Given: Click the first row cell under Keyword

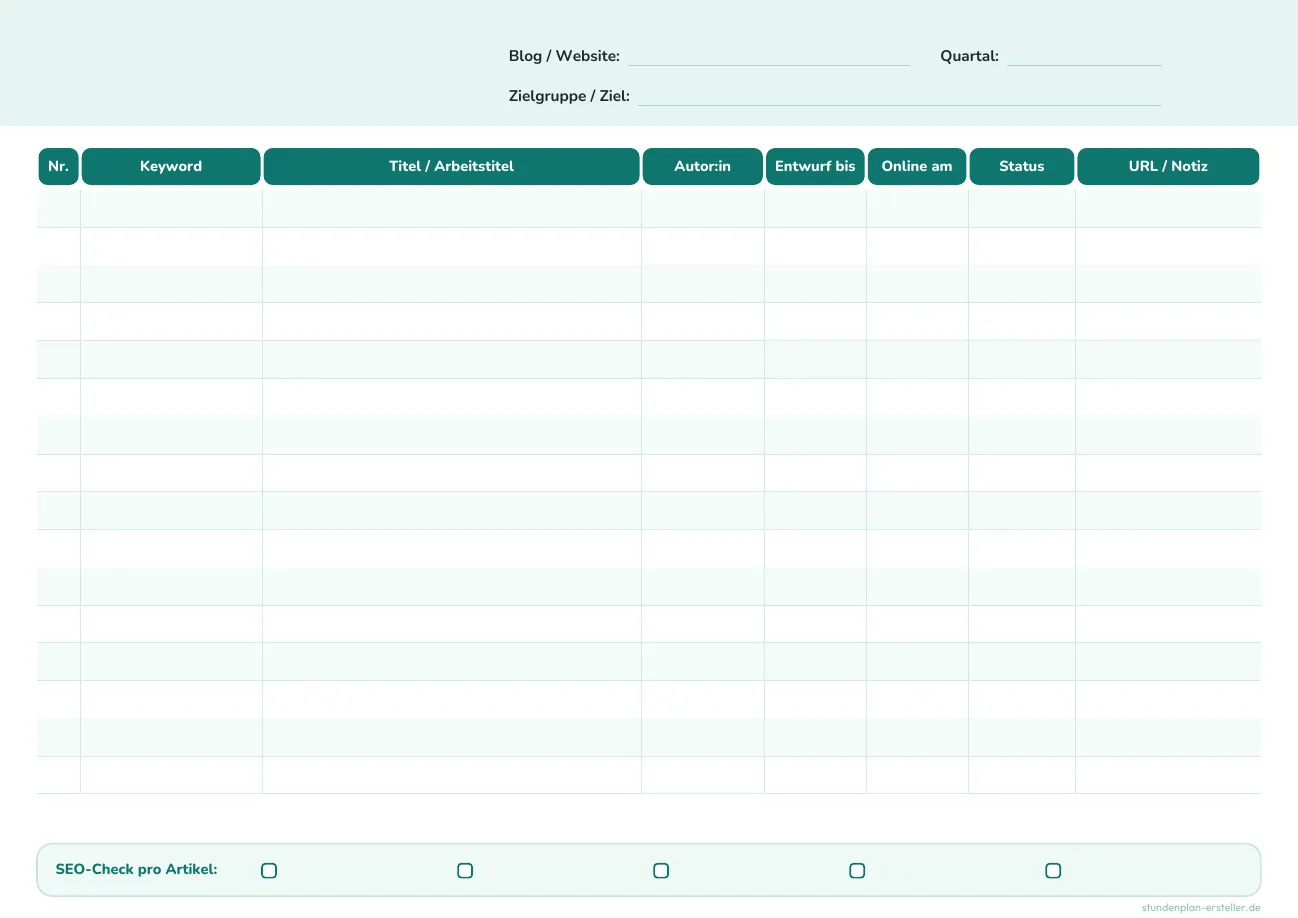Looking at the screenshot, I should pyautogui.click(x=171, y=209).
